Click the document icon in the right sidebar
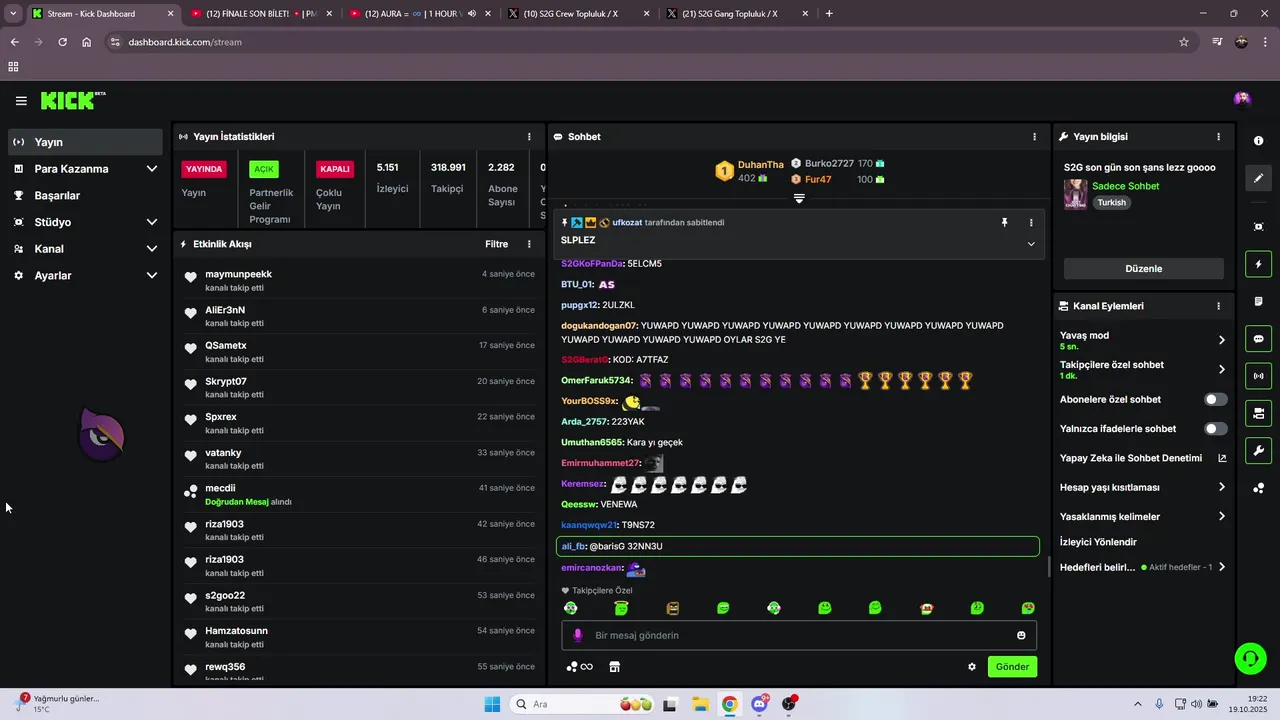Screen dimensions: 1280x720 pos(1258,302)
